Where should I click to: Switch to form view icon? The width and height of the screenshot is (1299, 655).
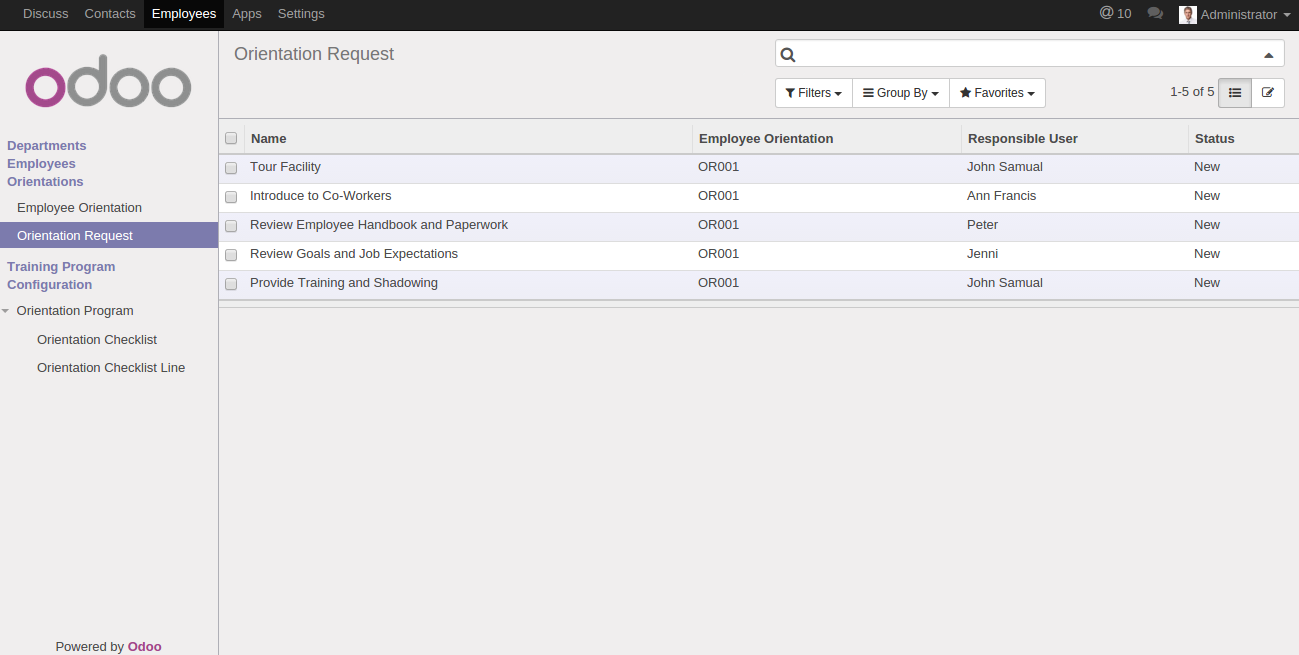coord(1268,93)
